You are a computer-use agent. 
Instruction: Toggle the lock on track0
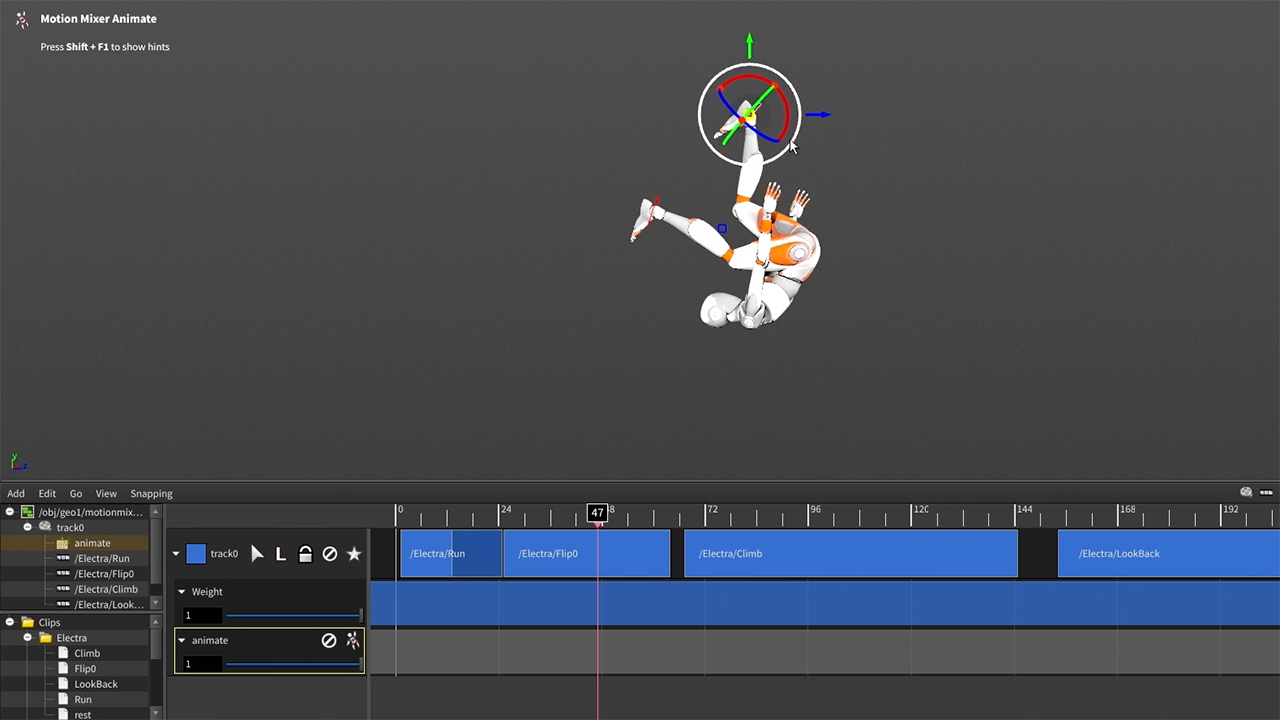[305, 554]
